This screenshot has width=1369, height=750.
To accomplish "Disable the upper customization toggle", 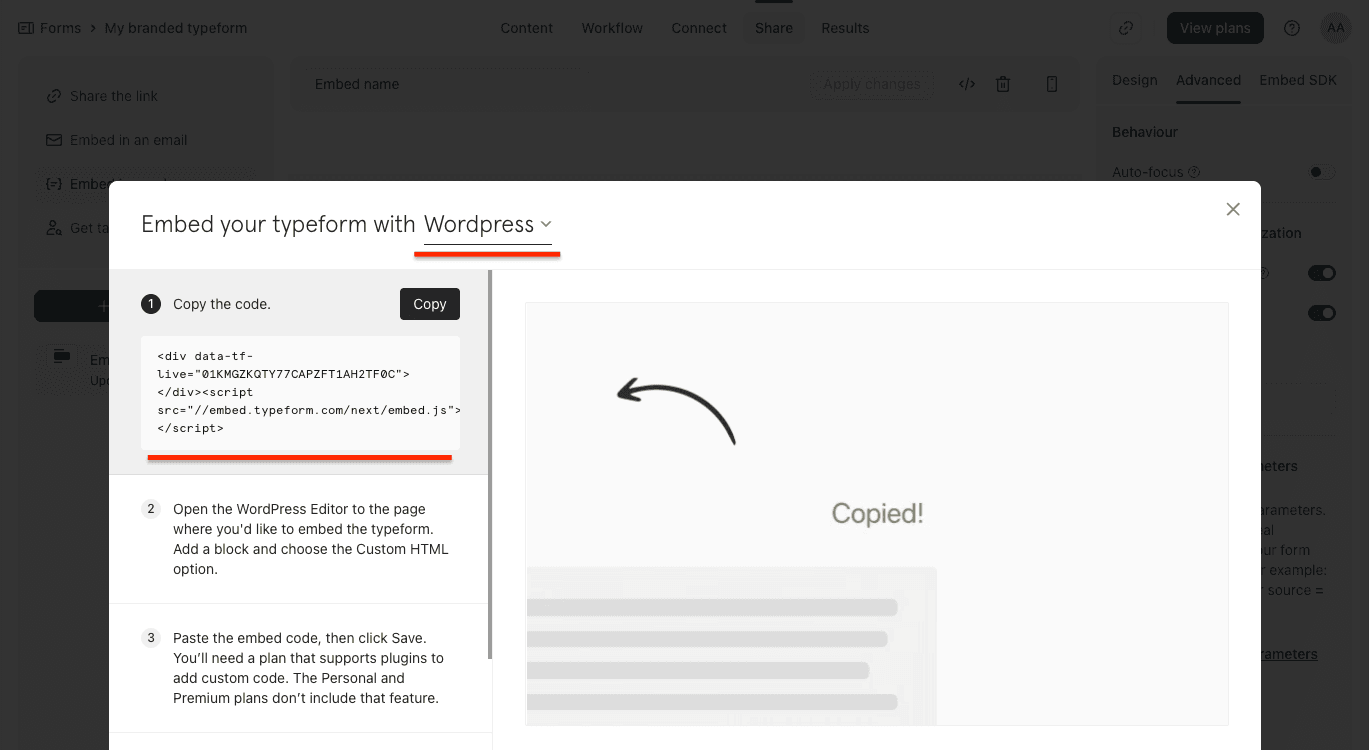I will (1321, 272).
